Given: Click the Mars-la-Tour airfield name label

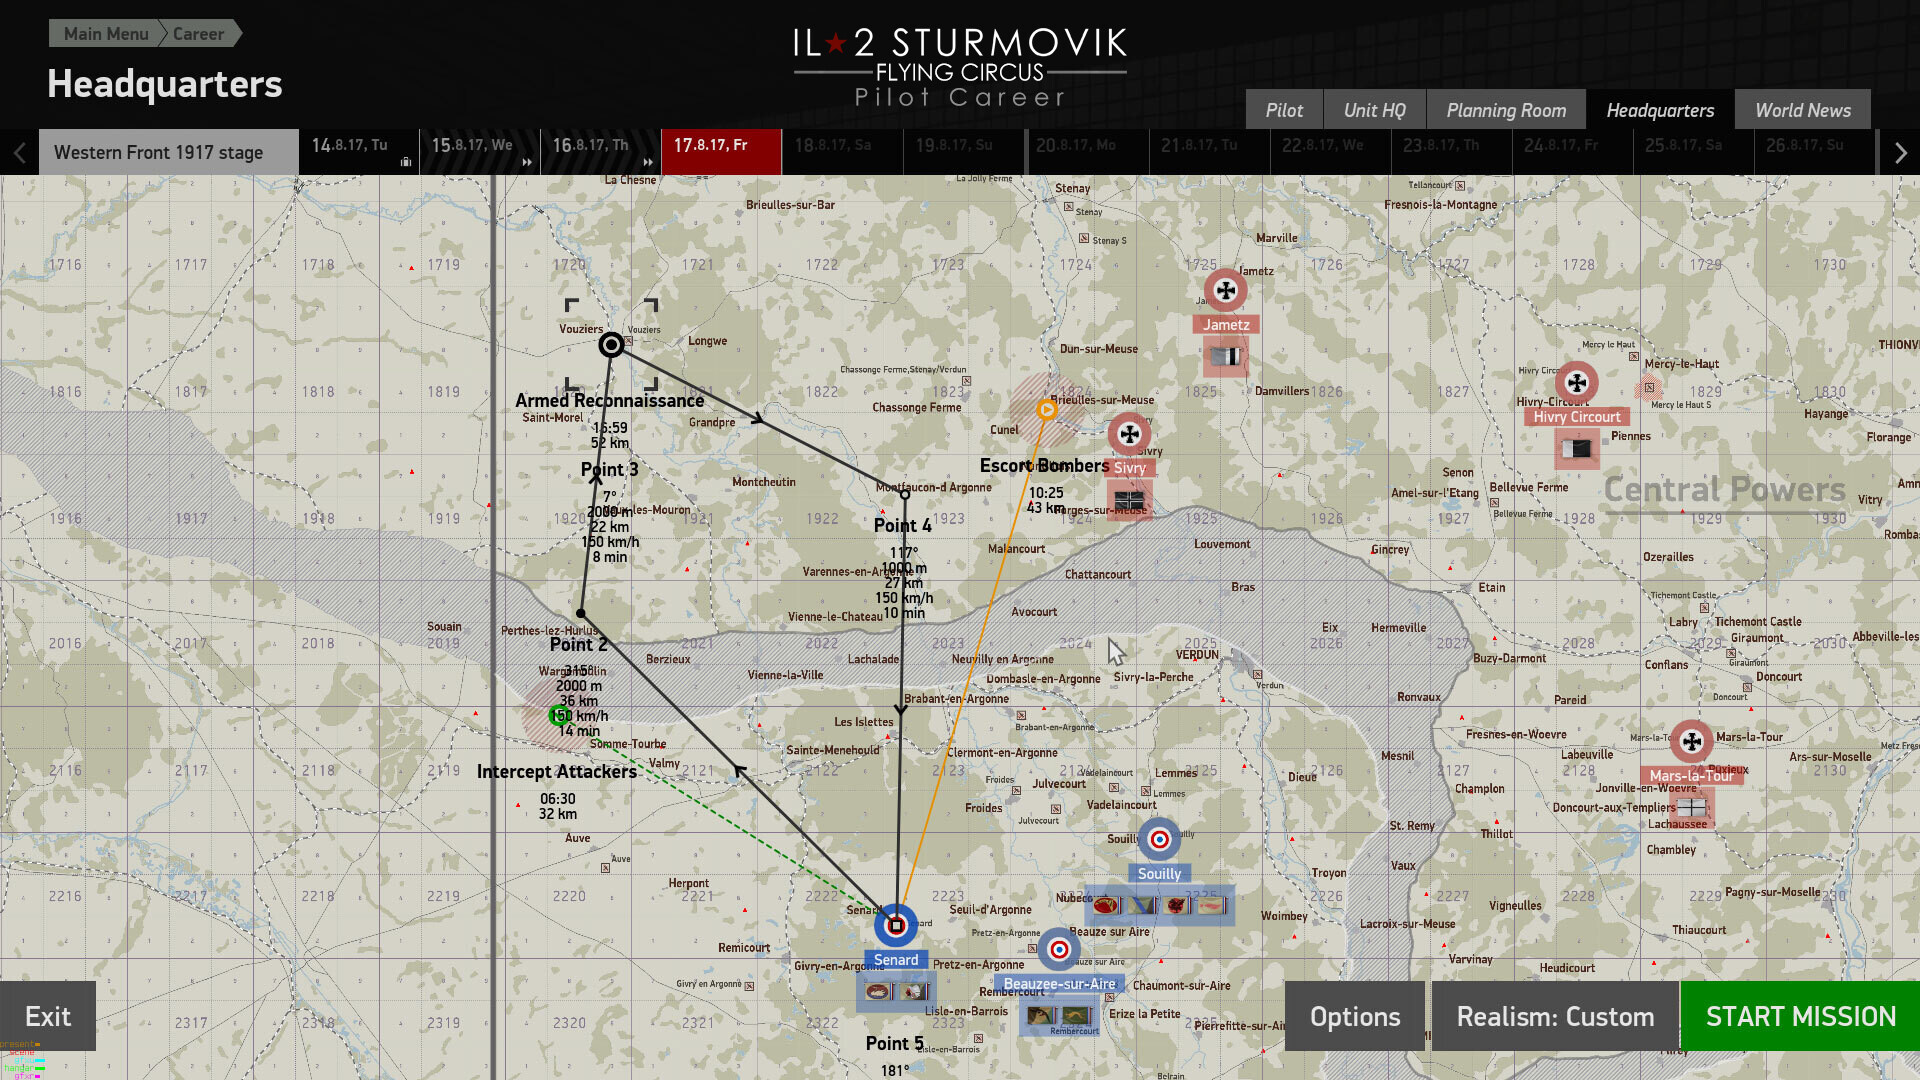Looking at the screenshot, I should [x=1692, y=776].
